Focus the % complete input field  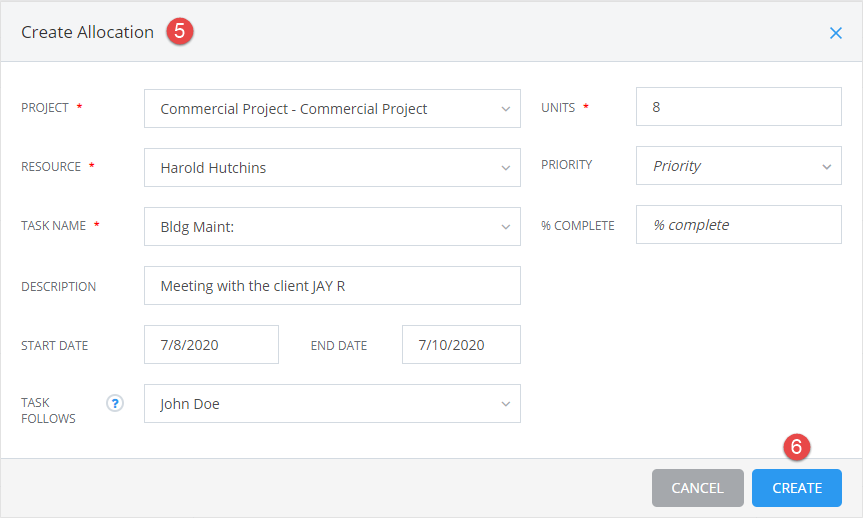[x=739, y=225]
